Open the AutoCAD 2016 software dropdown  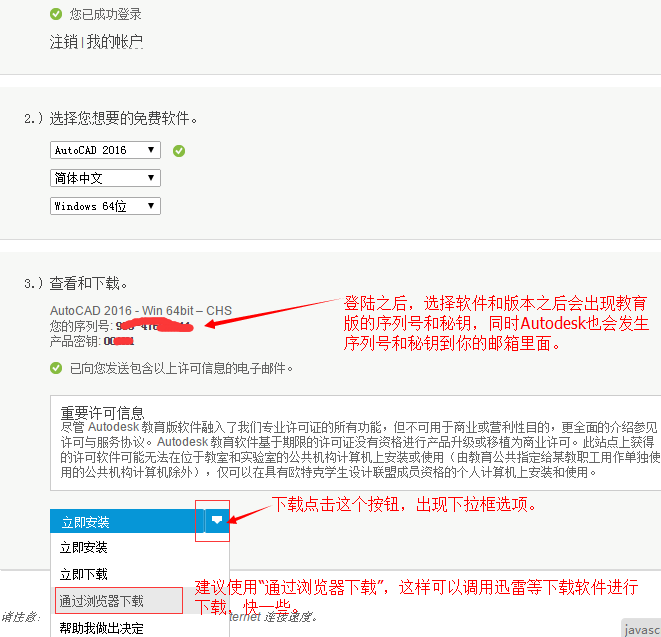click(105, 150)
